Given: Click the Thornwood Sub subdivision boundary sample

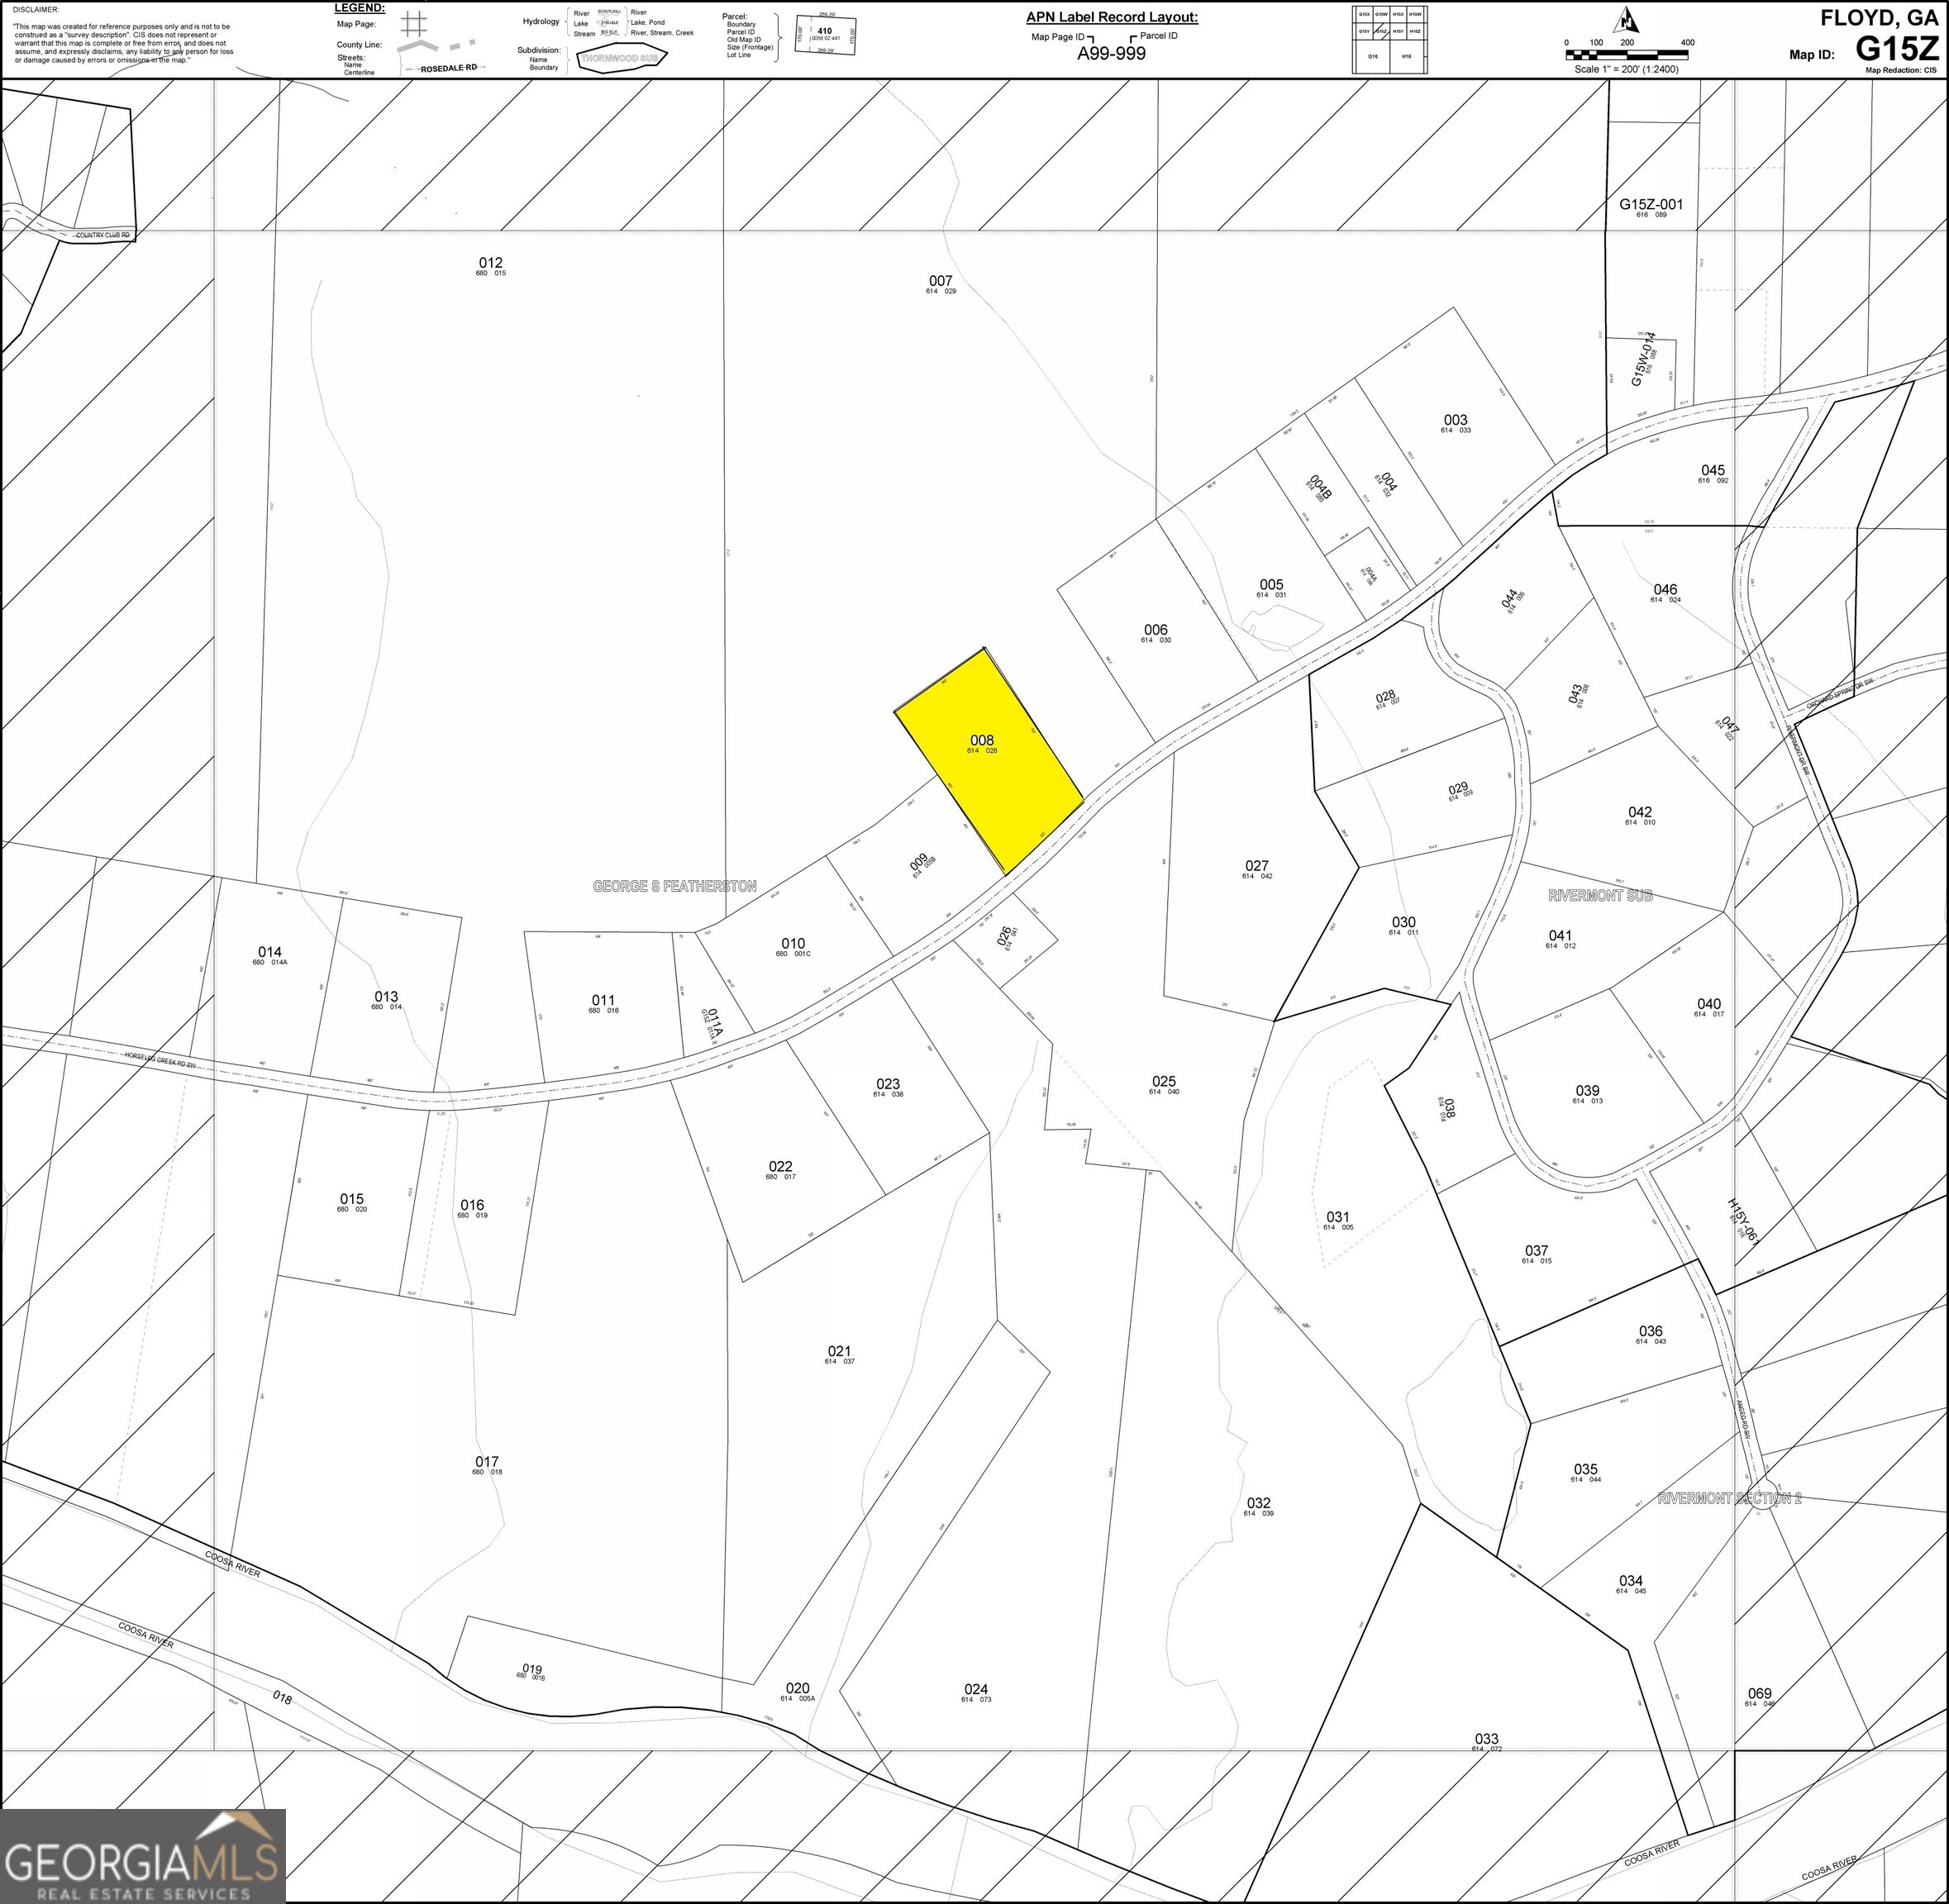Looking at the screenshot, I should [x=622, y=59].
